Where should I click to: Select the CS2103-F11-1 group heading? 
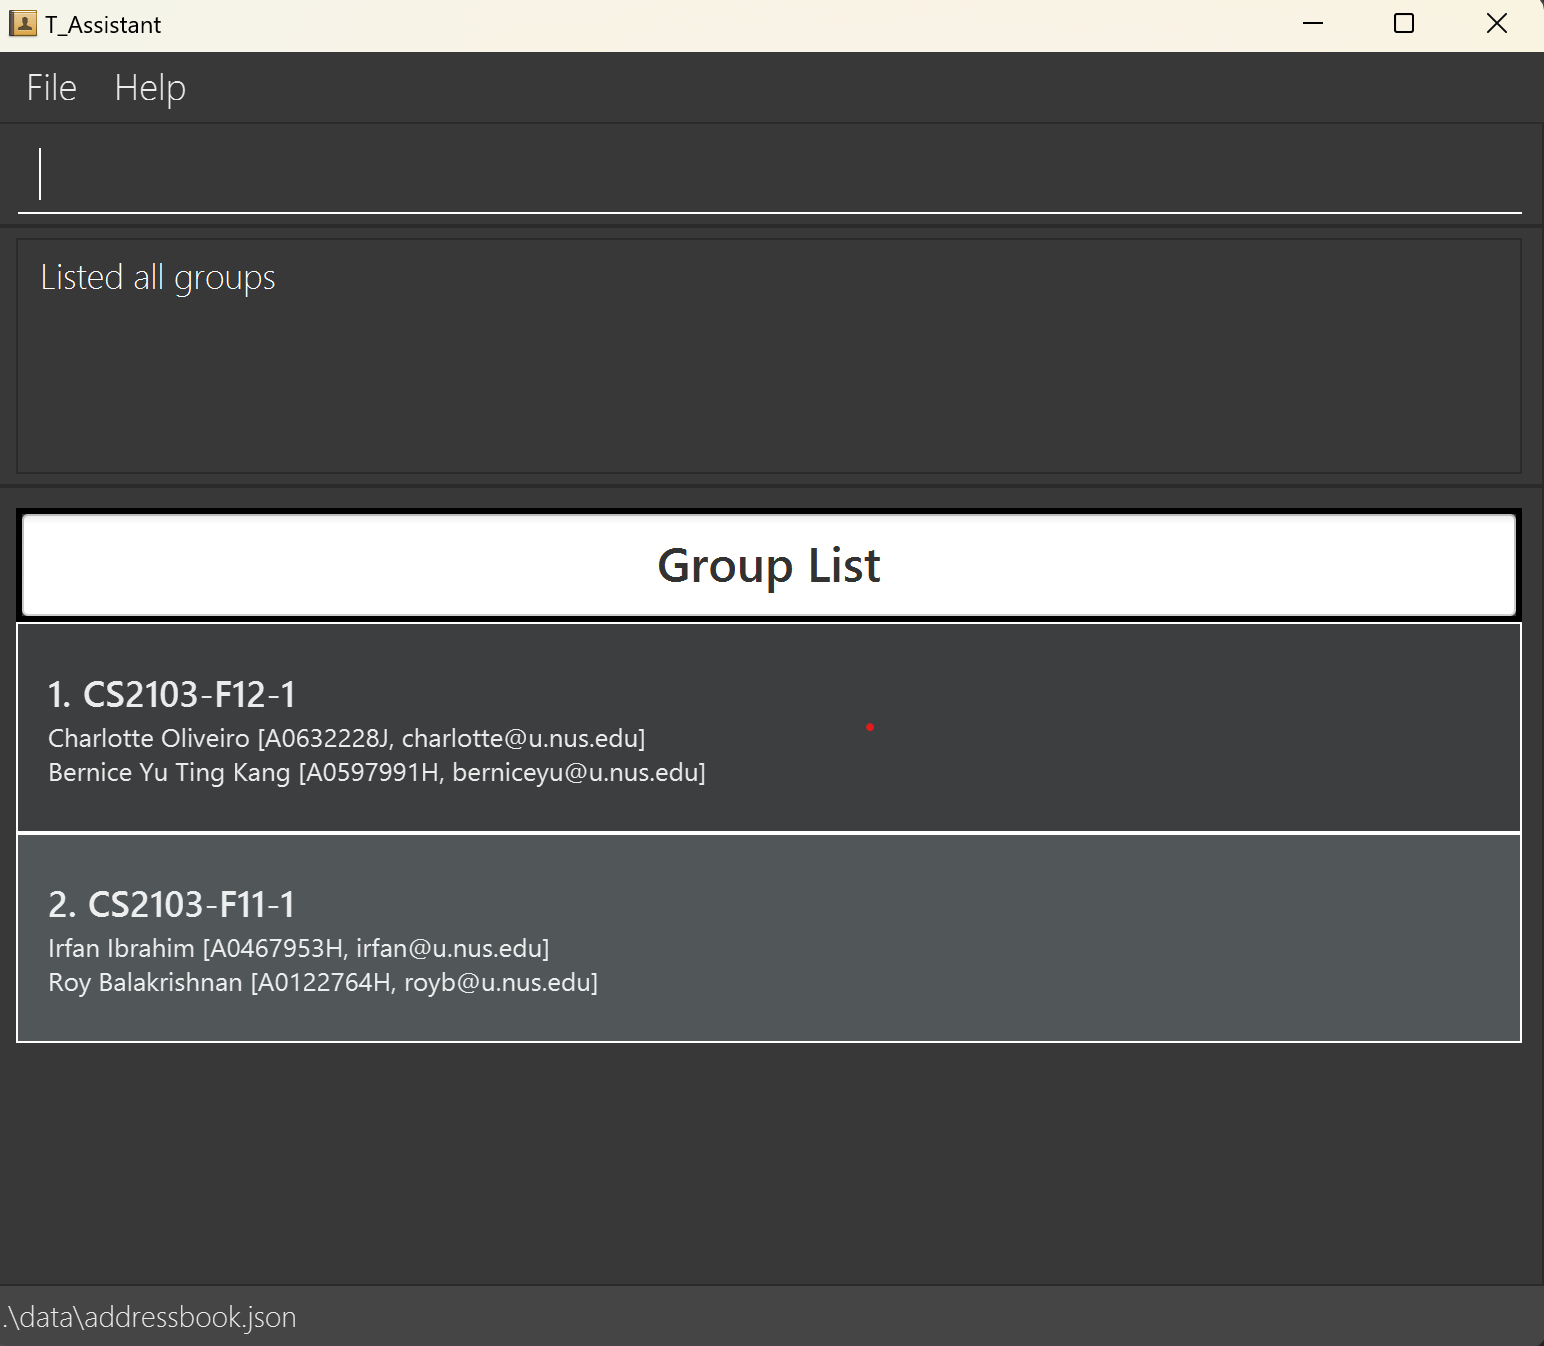coord(172,904)
